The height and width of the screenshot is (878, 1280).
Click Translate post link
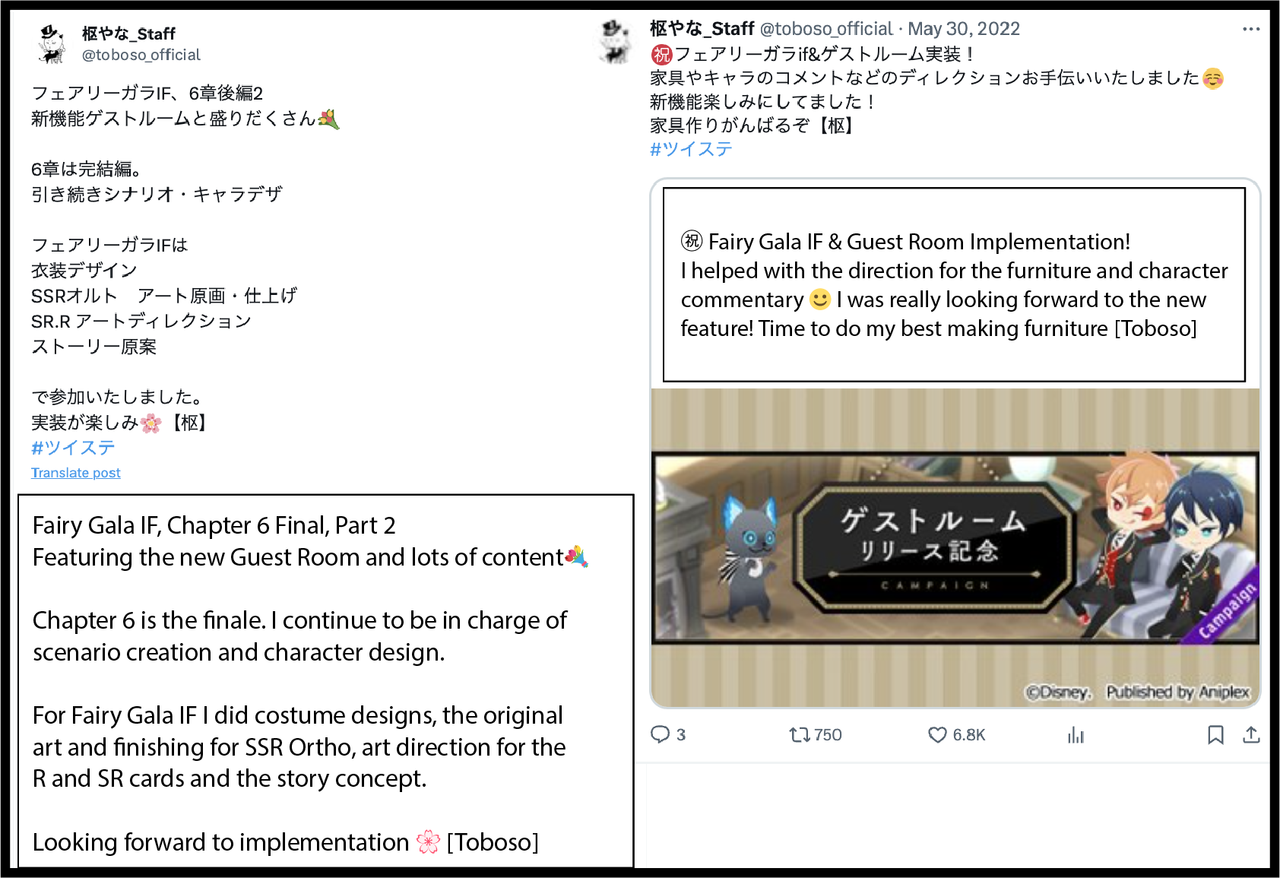coord(76,473)
